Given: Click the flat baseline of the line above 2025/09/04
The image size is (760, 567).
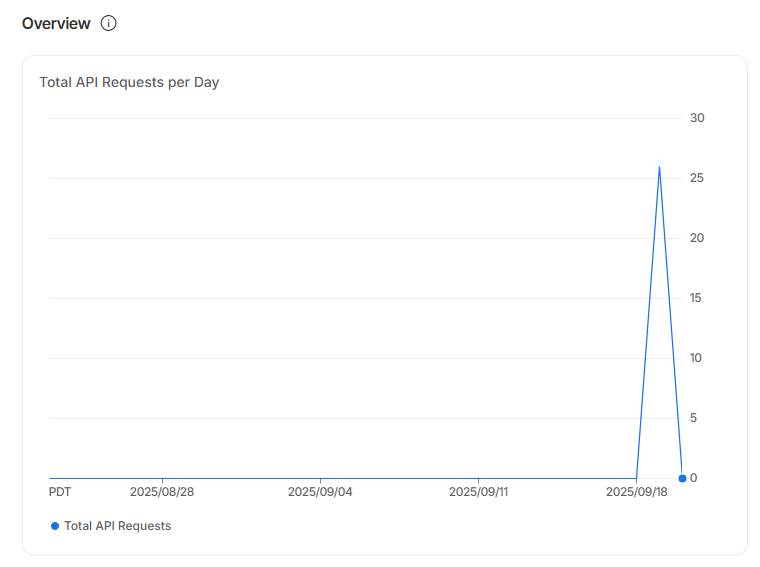Looking at the screenshot, I should point(320,478).
